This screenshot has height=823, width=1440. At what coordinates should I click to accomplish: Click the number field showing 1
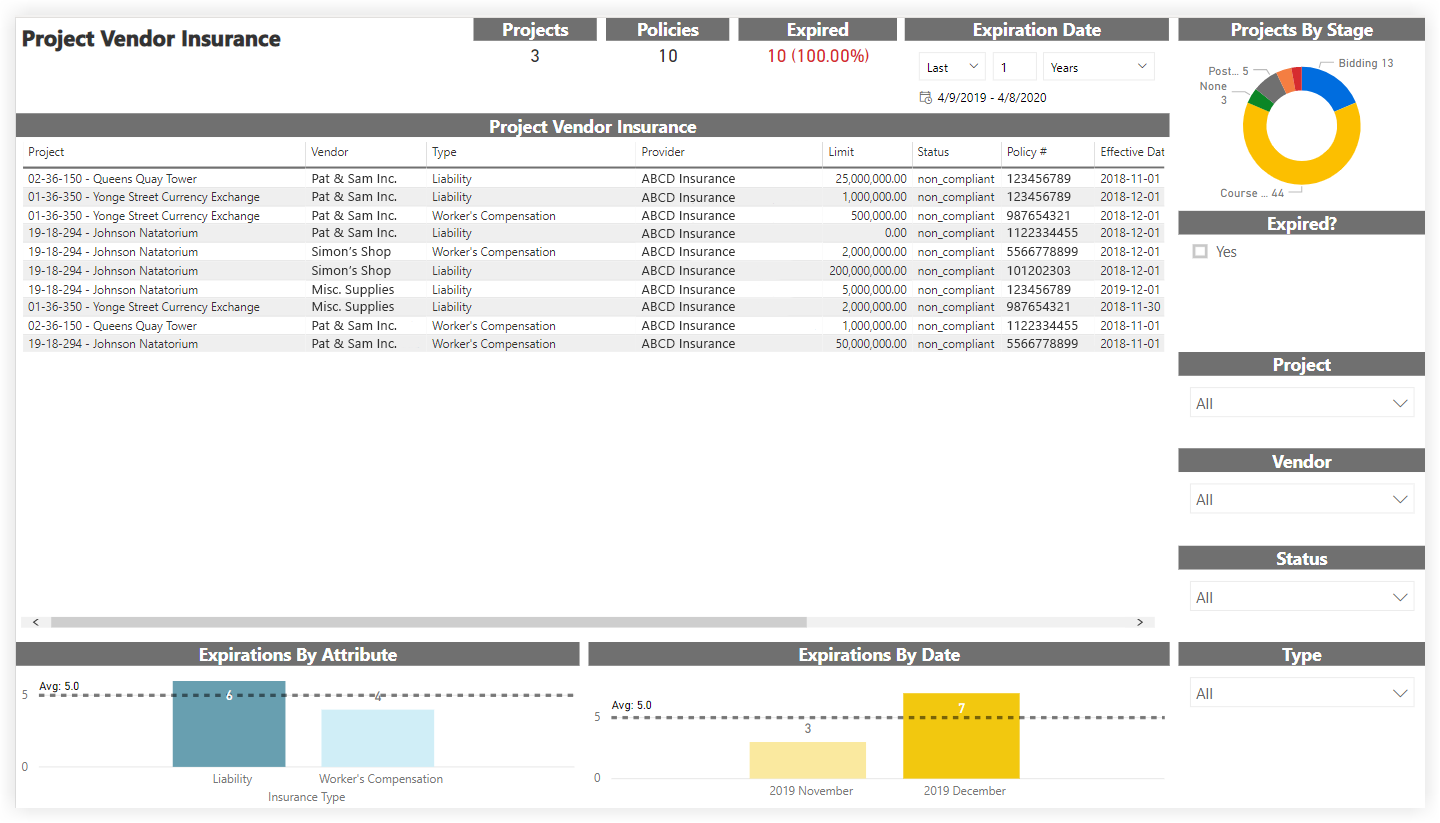[1014, 67]
